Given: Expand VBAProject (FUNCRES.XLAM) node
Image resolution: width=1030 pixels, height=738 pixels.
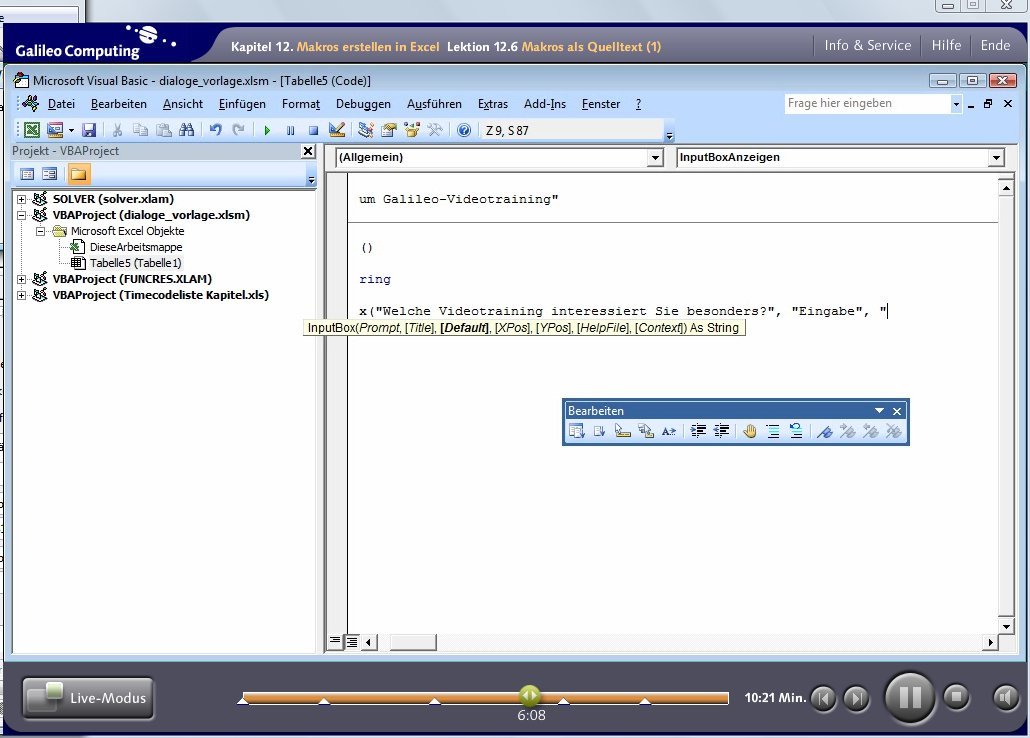Looking at the screenshot, I should click(21, 279).
